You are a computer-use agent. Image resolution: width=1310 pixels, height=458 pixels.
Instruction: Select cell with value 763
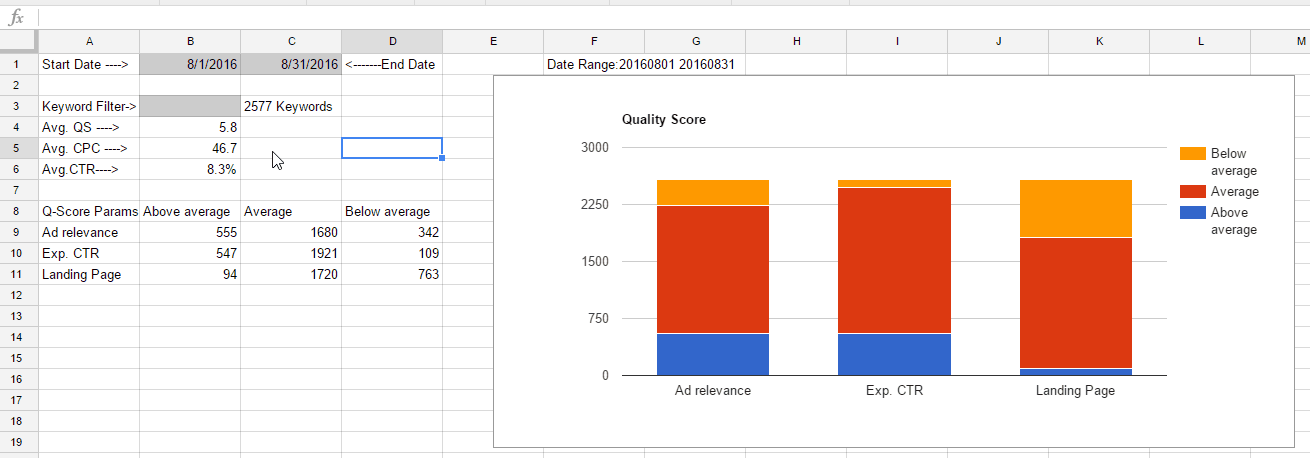coord(392,274)
